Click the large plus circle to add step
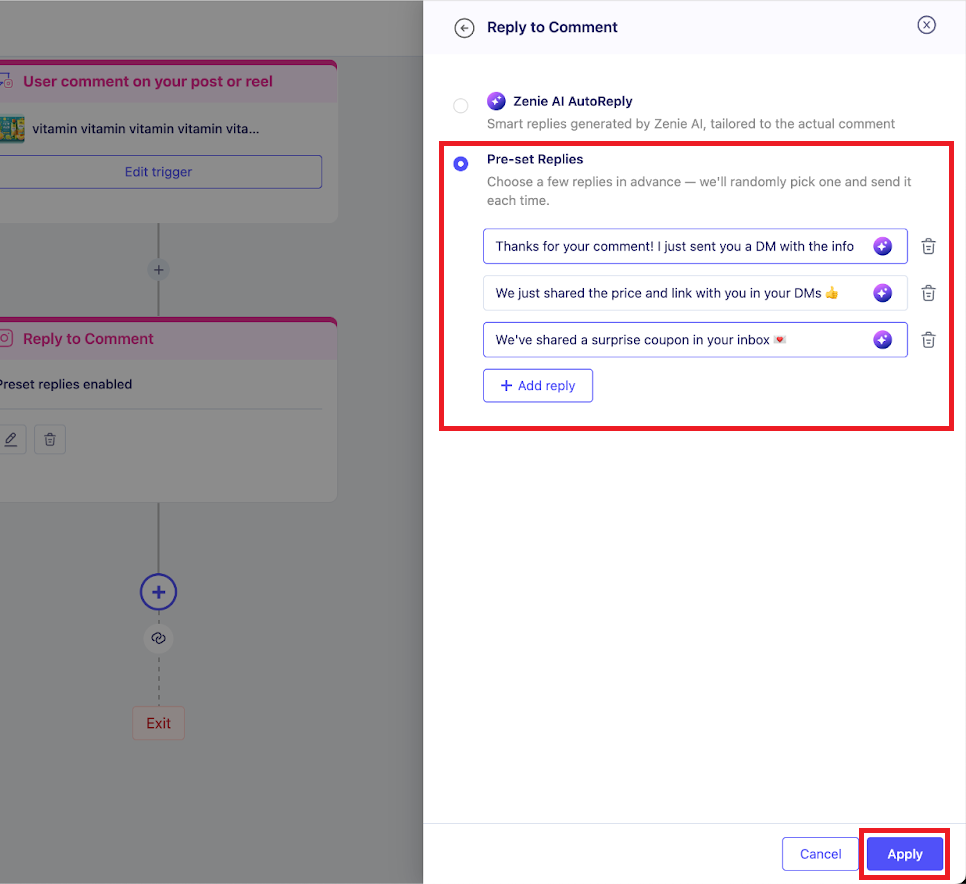Viewport: 966px width, 884px height. tap(158, 592)
